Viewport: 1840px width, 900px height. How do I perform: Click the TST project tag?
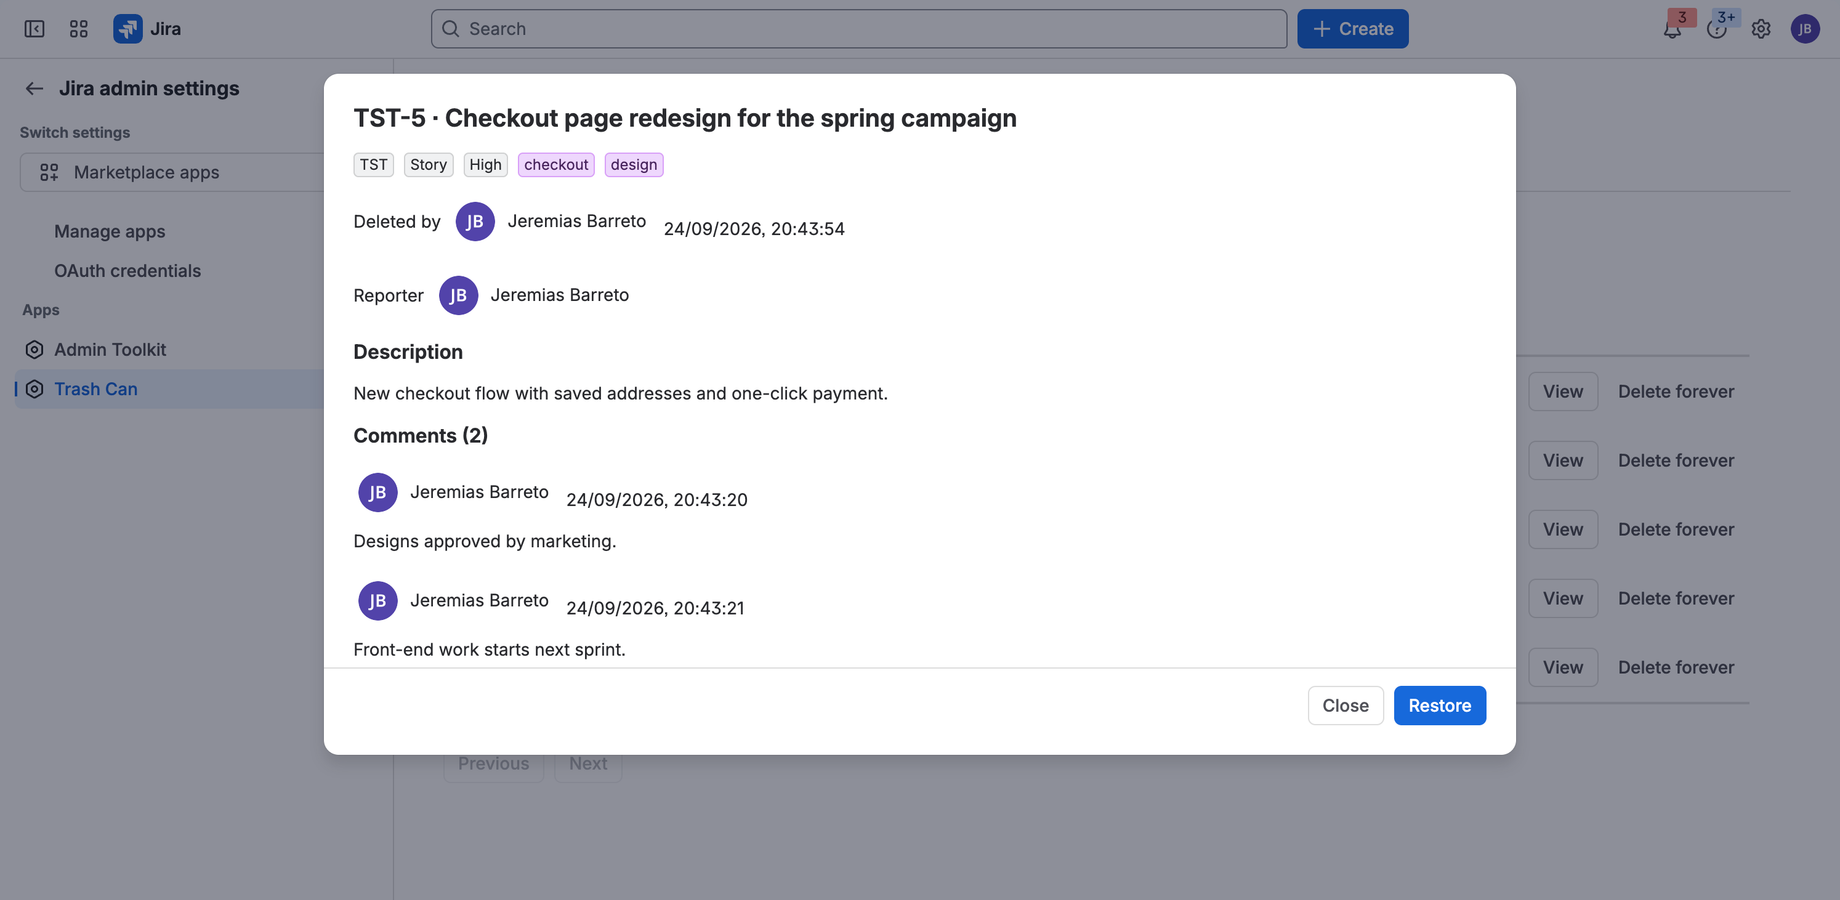373,165
